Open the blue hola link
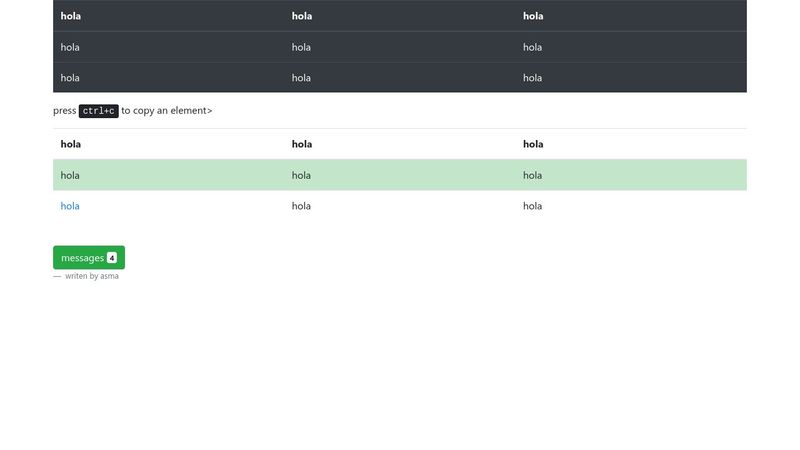 coord(70,206)
